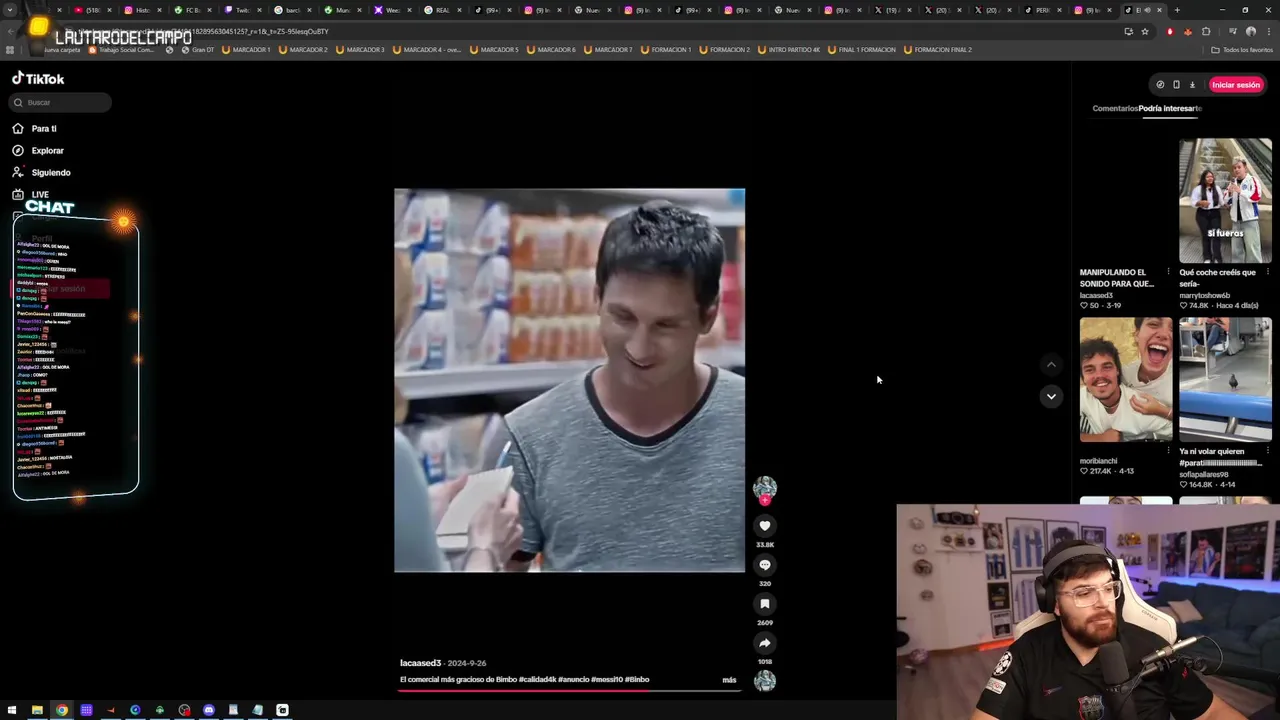The image size is (1280, 720).
Task: Open lacaased3 username below the video
Action: point(420,663)
